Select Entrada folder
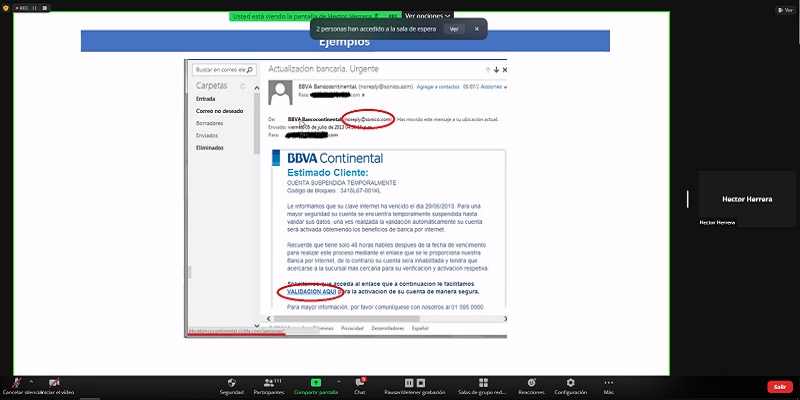This screenshot has height=400, width=800. point(206,99)
